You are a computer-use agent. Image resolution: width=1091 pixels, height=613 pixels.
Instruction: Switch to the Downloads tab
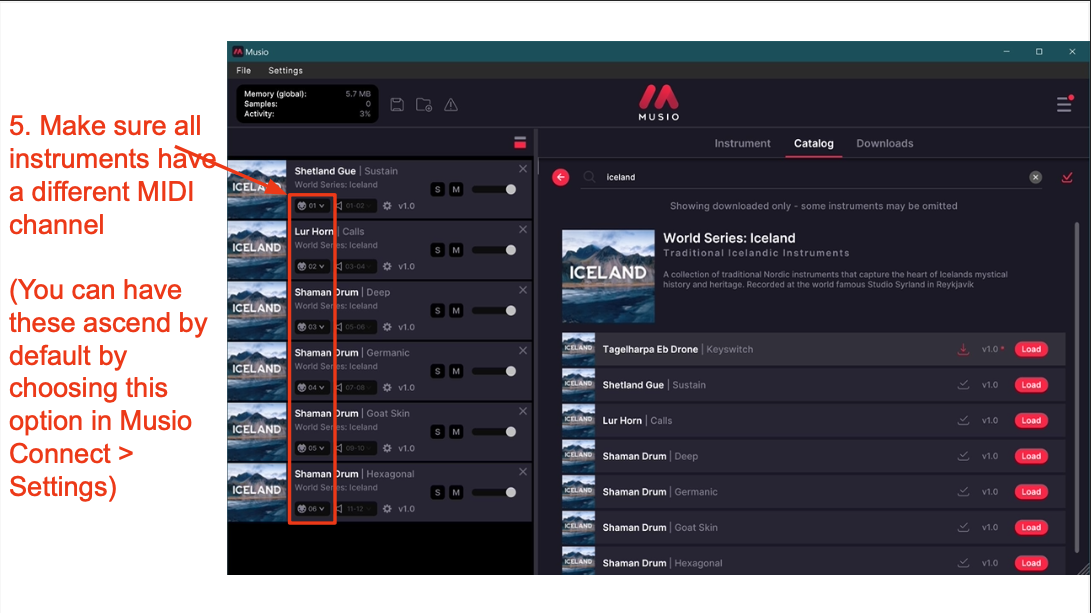point(884,143)
